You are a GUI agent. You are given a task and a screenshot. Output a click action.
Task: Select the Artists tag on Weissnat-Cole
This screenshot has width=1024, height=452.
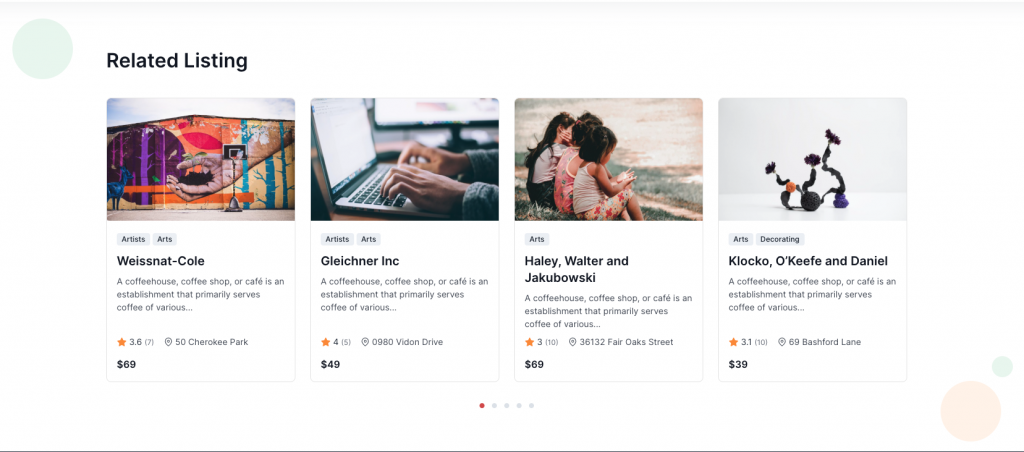pos(133,239)
